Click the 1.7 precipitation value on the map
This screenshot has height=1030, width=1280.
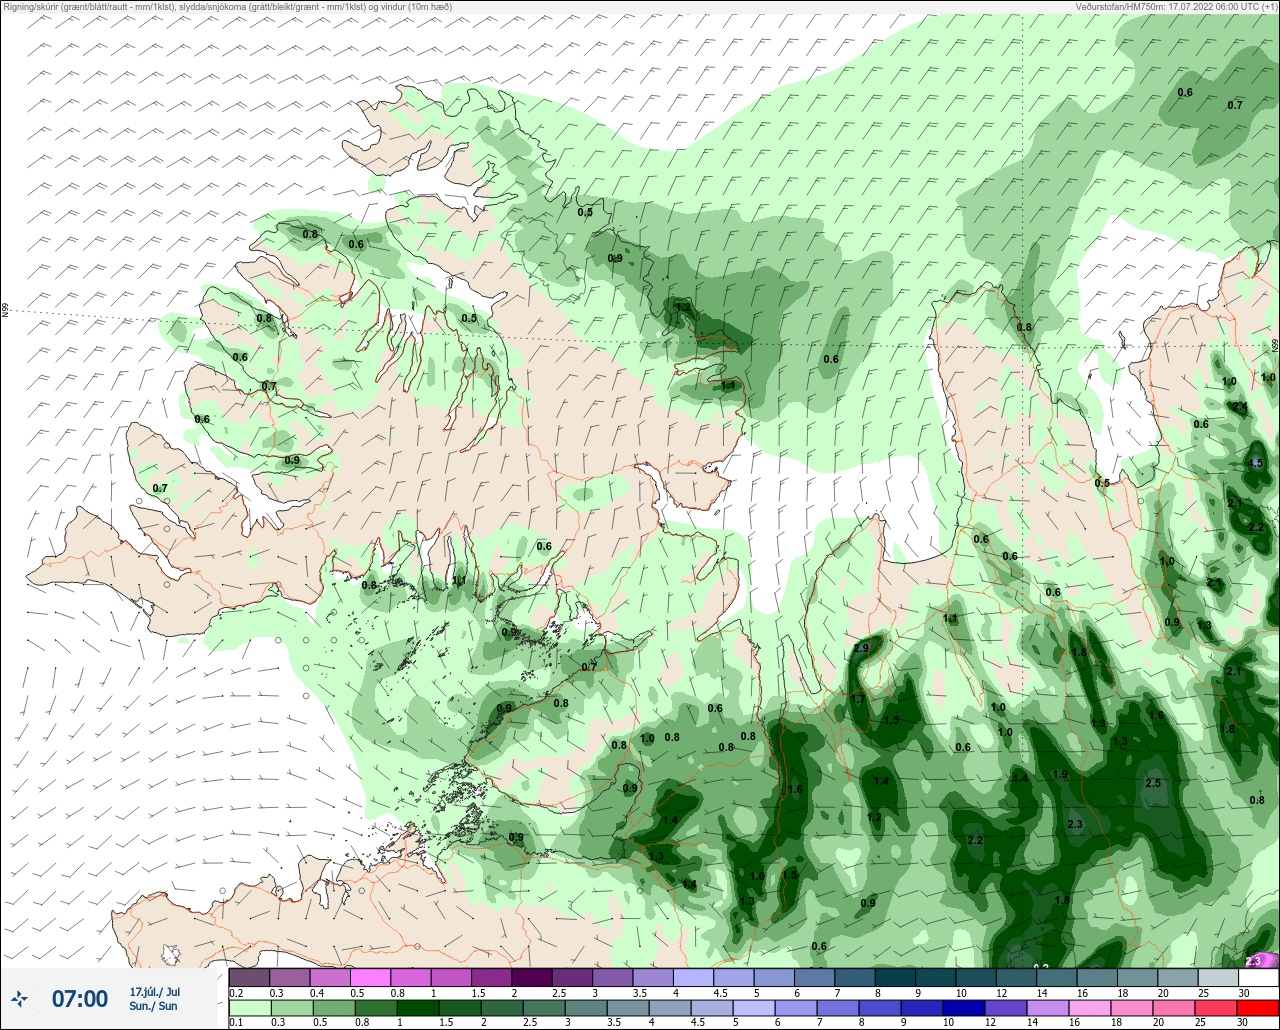(858, 700)
